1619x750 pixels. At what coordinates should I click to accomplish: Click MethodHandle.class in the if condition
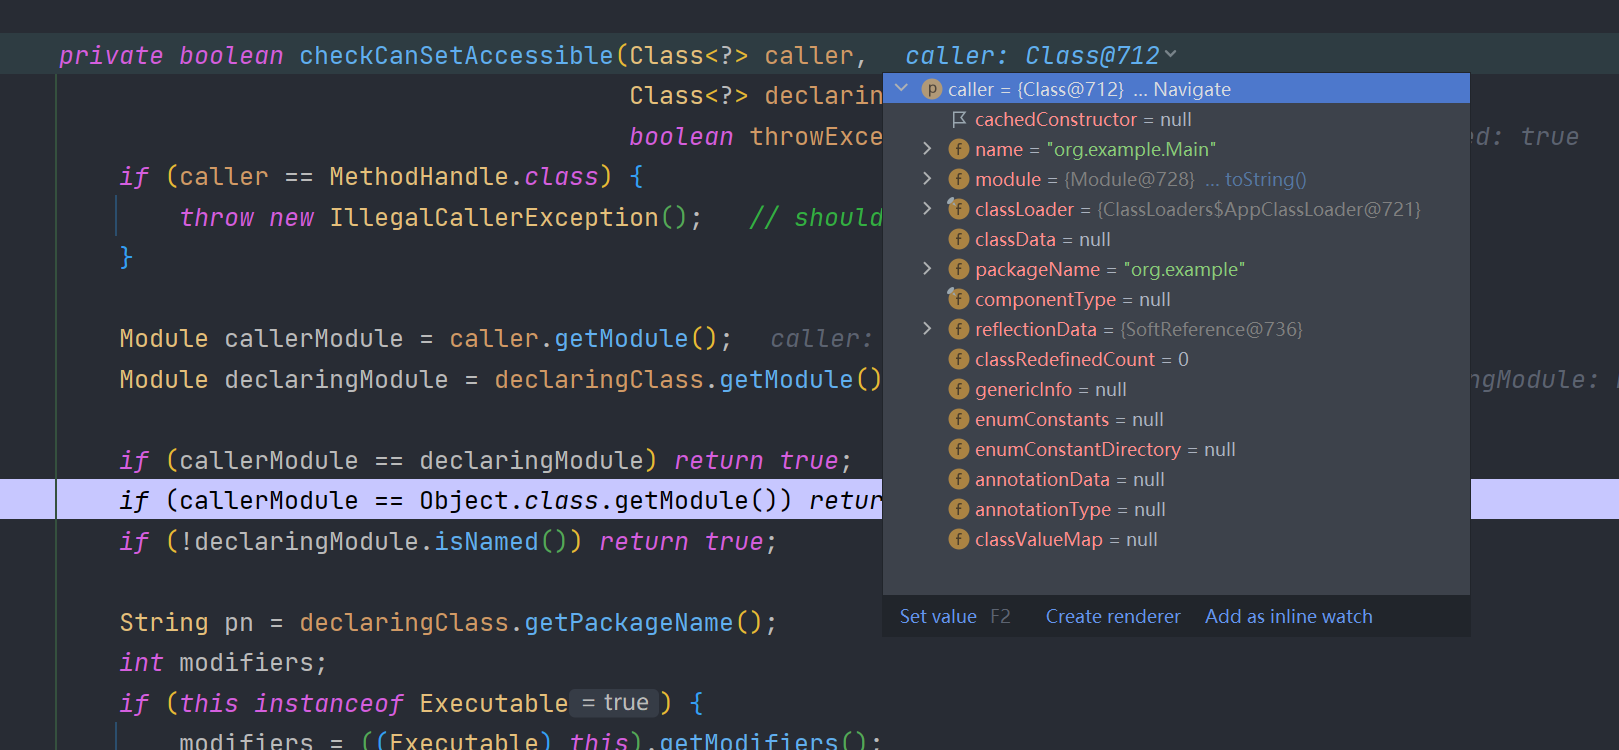point(463,177)
